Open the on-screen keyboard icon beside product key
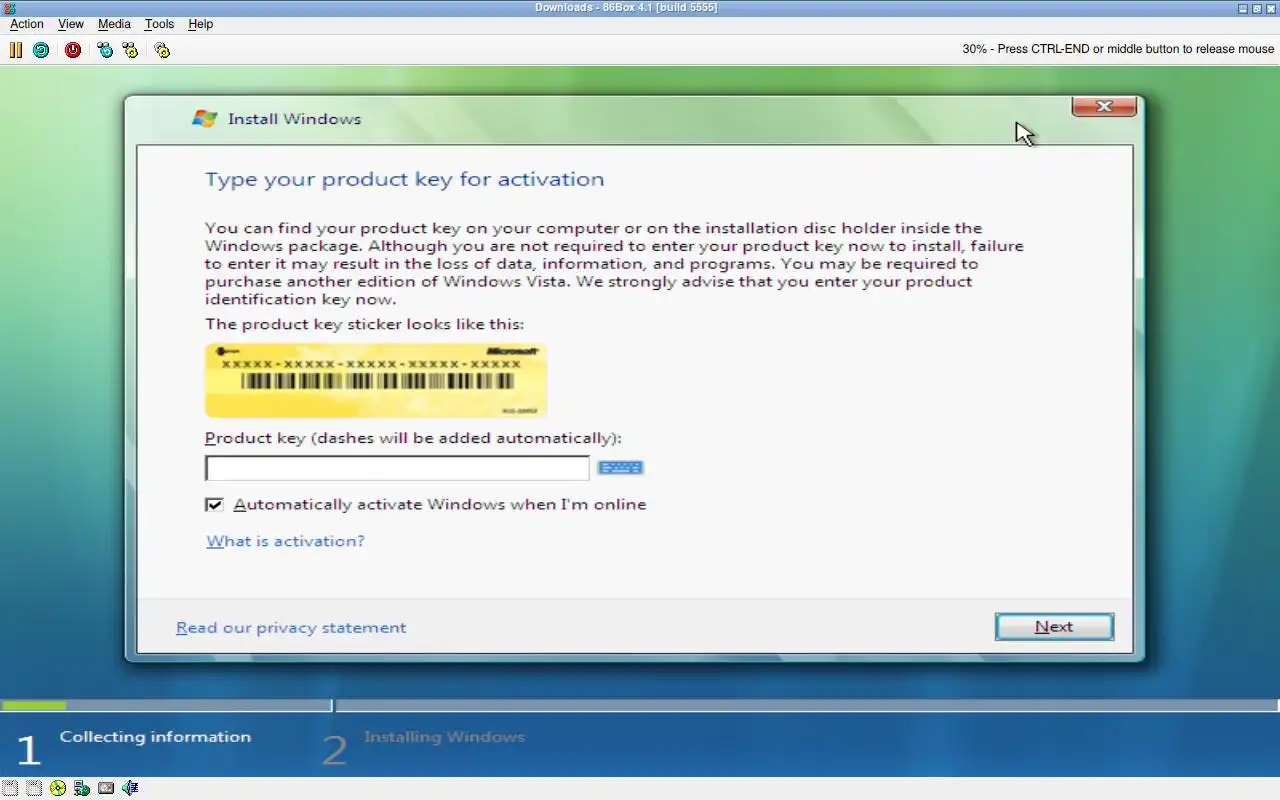 tap(620, 467)
